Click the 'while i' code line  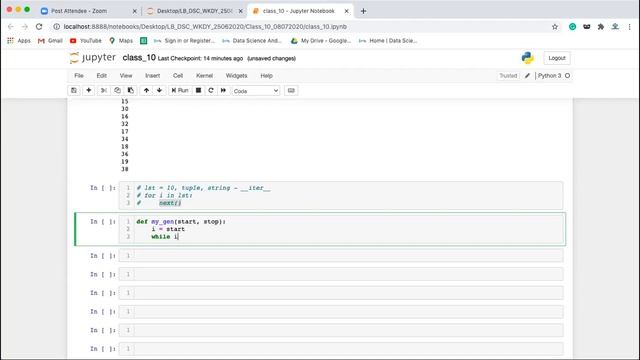[x=165, y=237]
